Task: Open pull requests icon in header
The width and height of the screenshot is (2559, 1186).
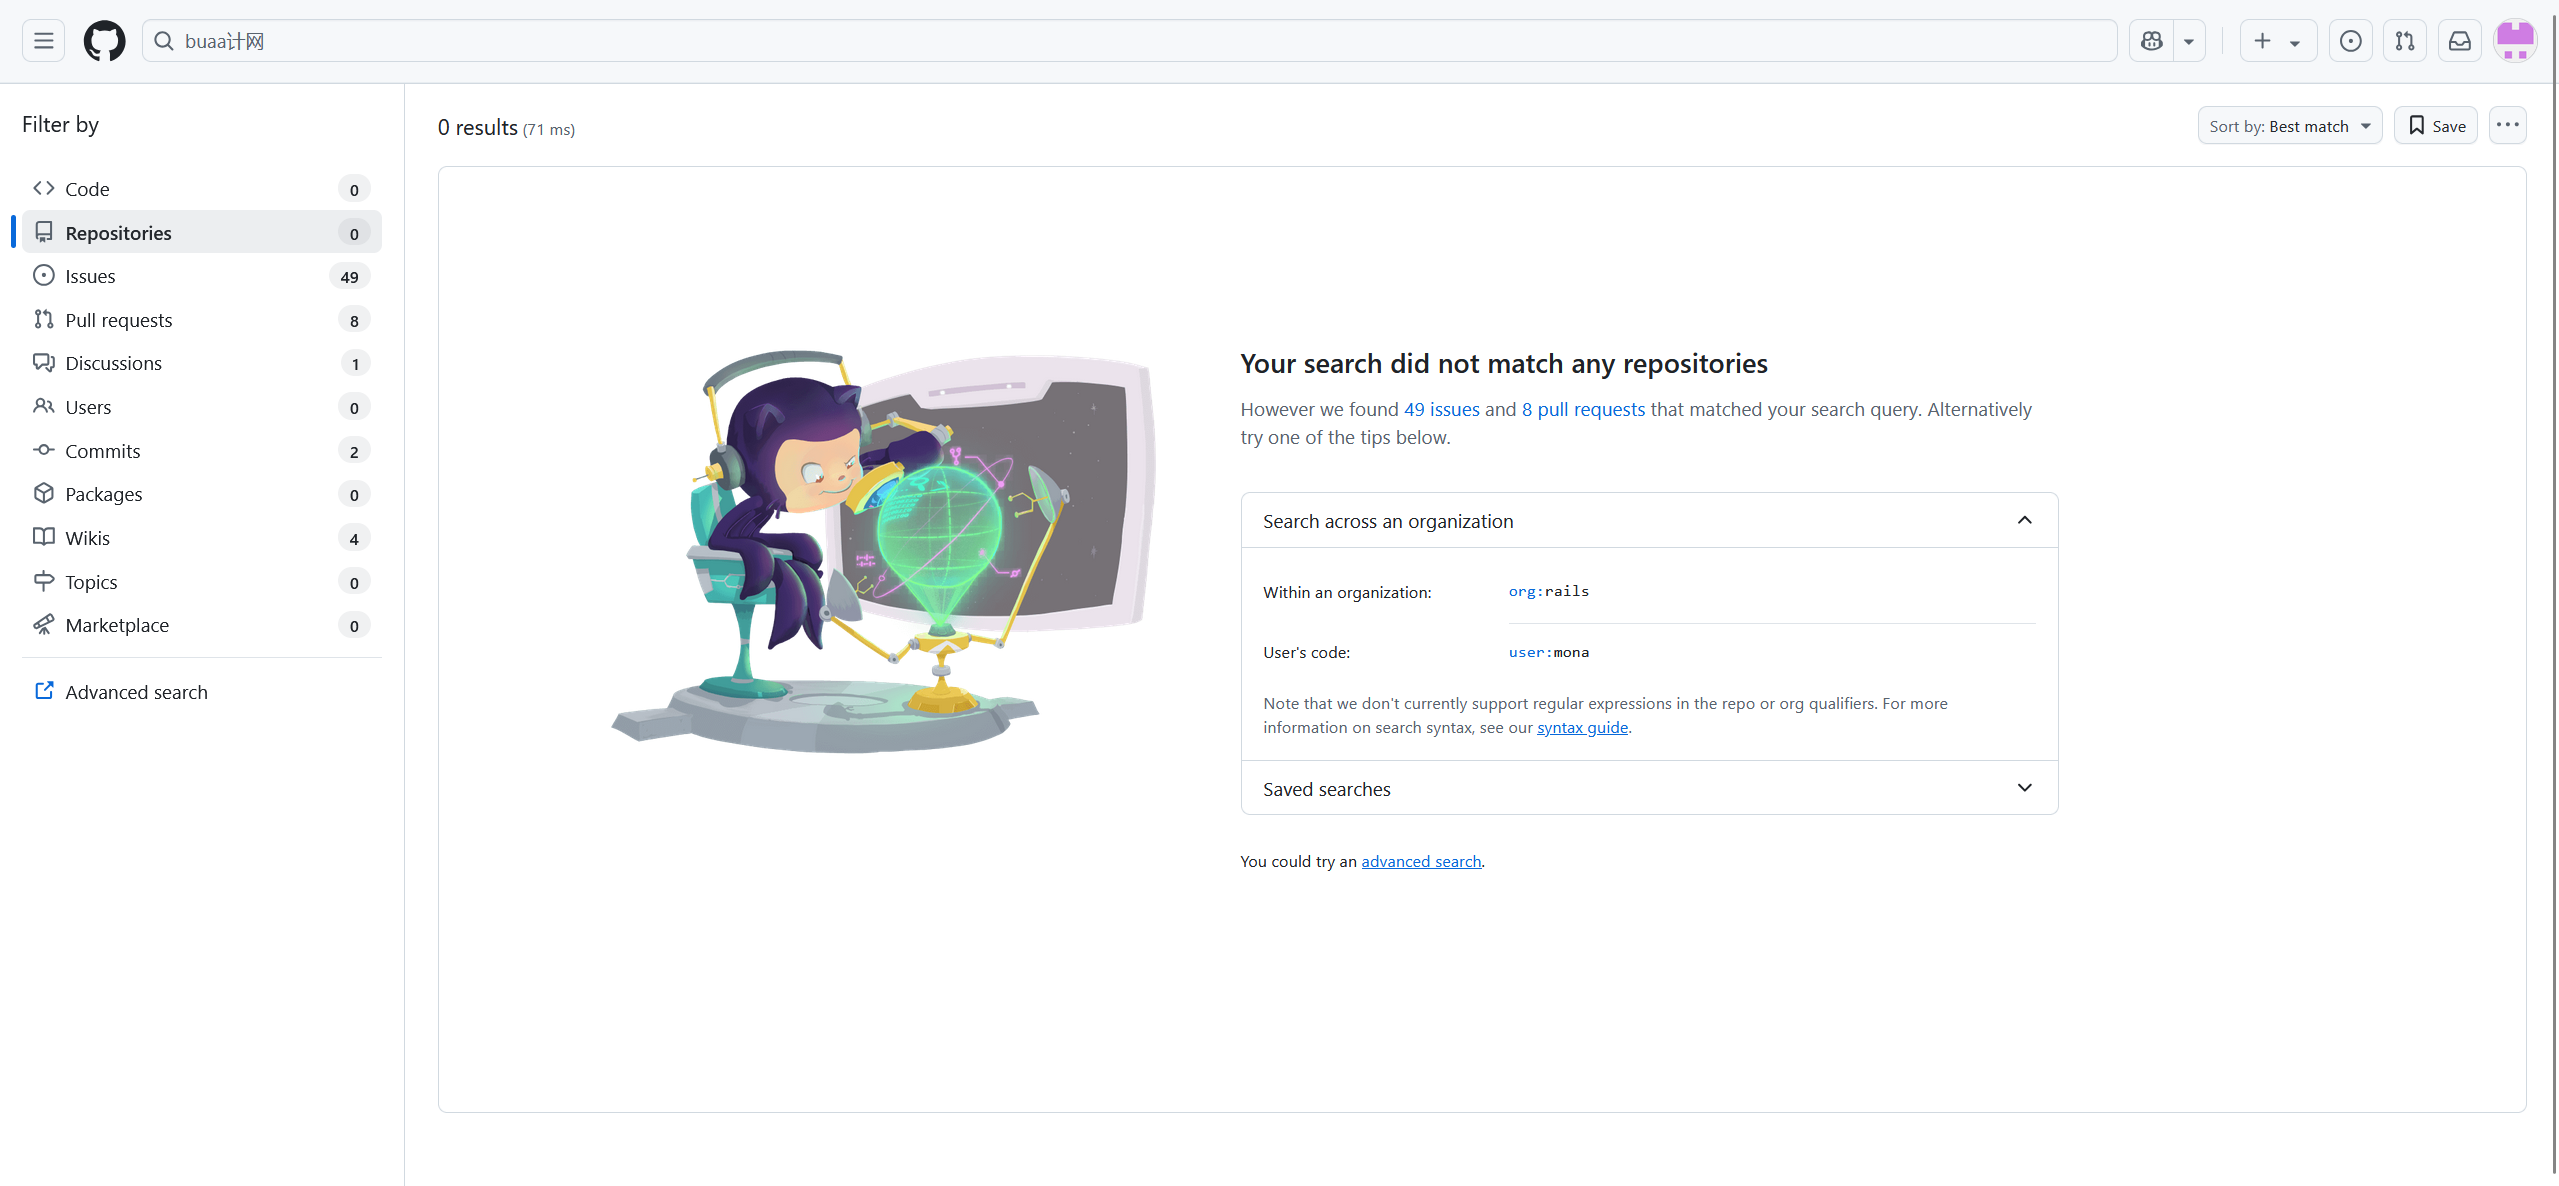Action: [x=2405, y=41]
